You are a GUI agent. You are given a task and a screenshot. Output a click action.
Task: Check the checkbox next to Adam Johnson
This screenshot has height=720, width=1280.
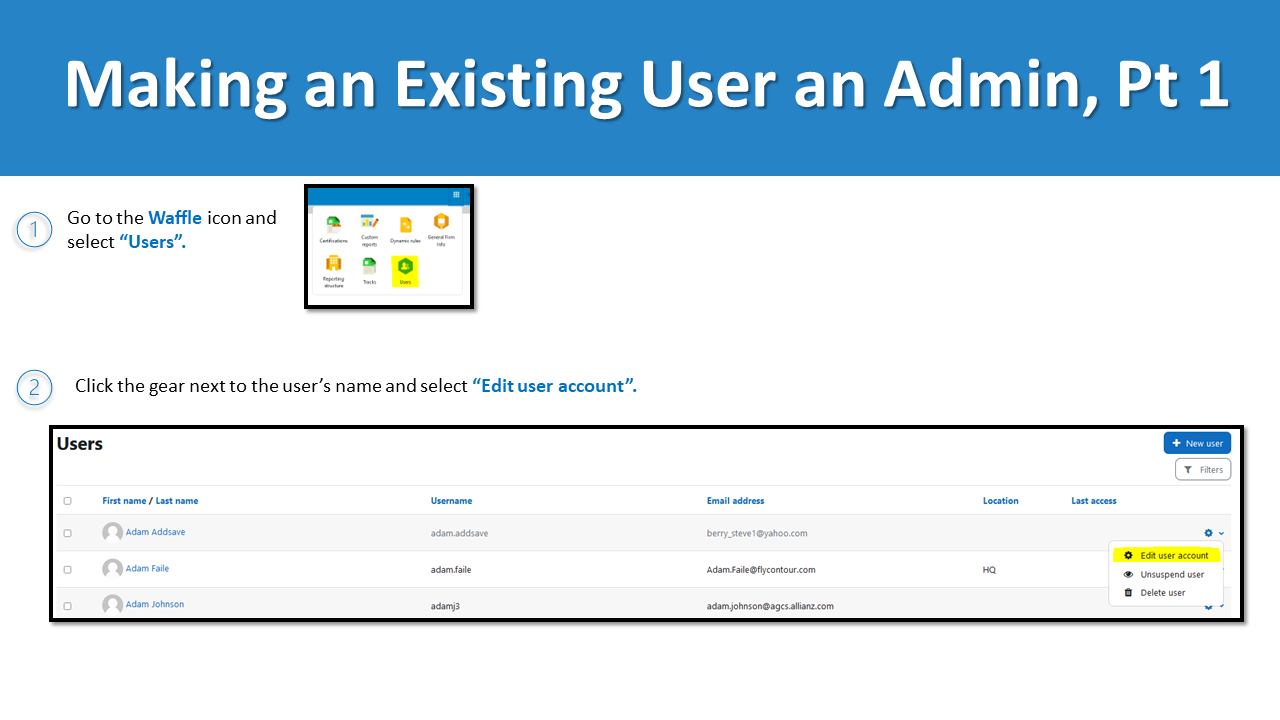point(67,605)
